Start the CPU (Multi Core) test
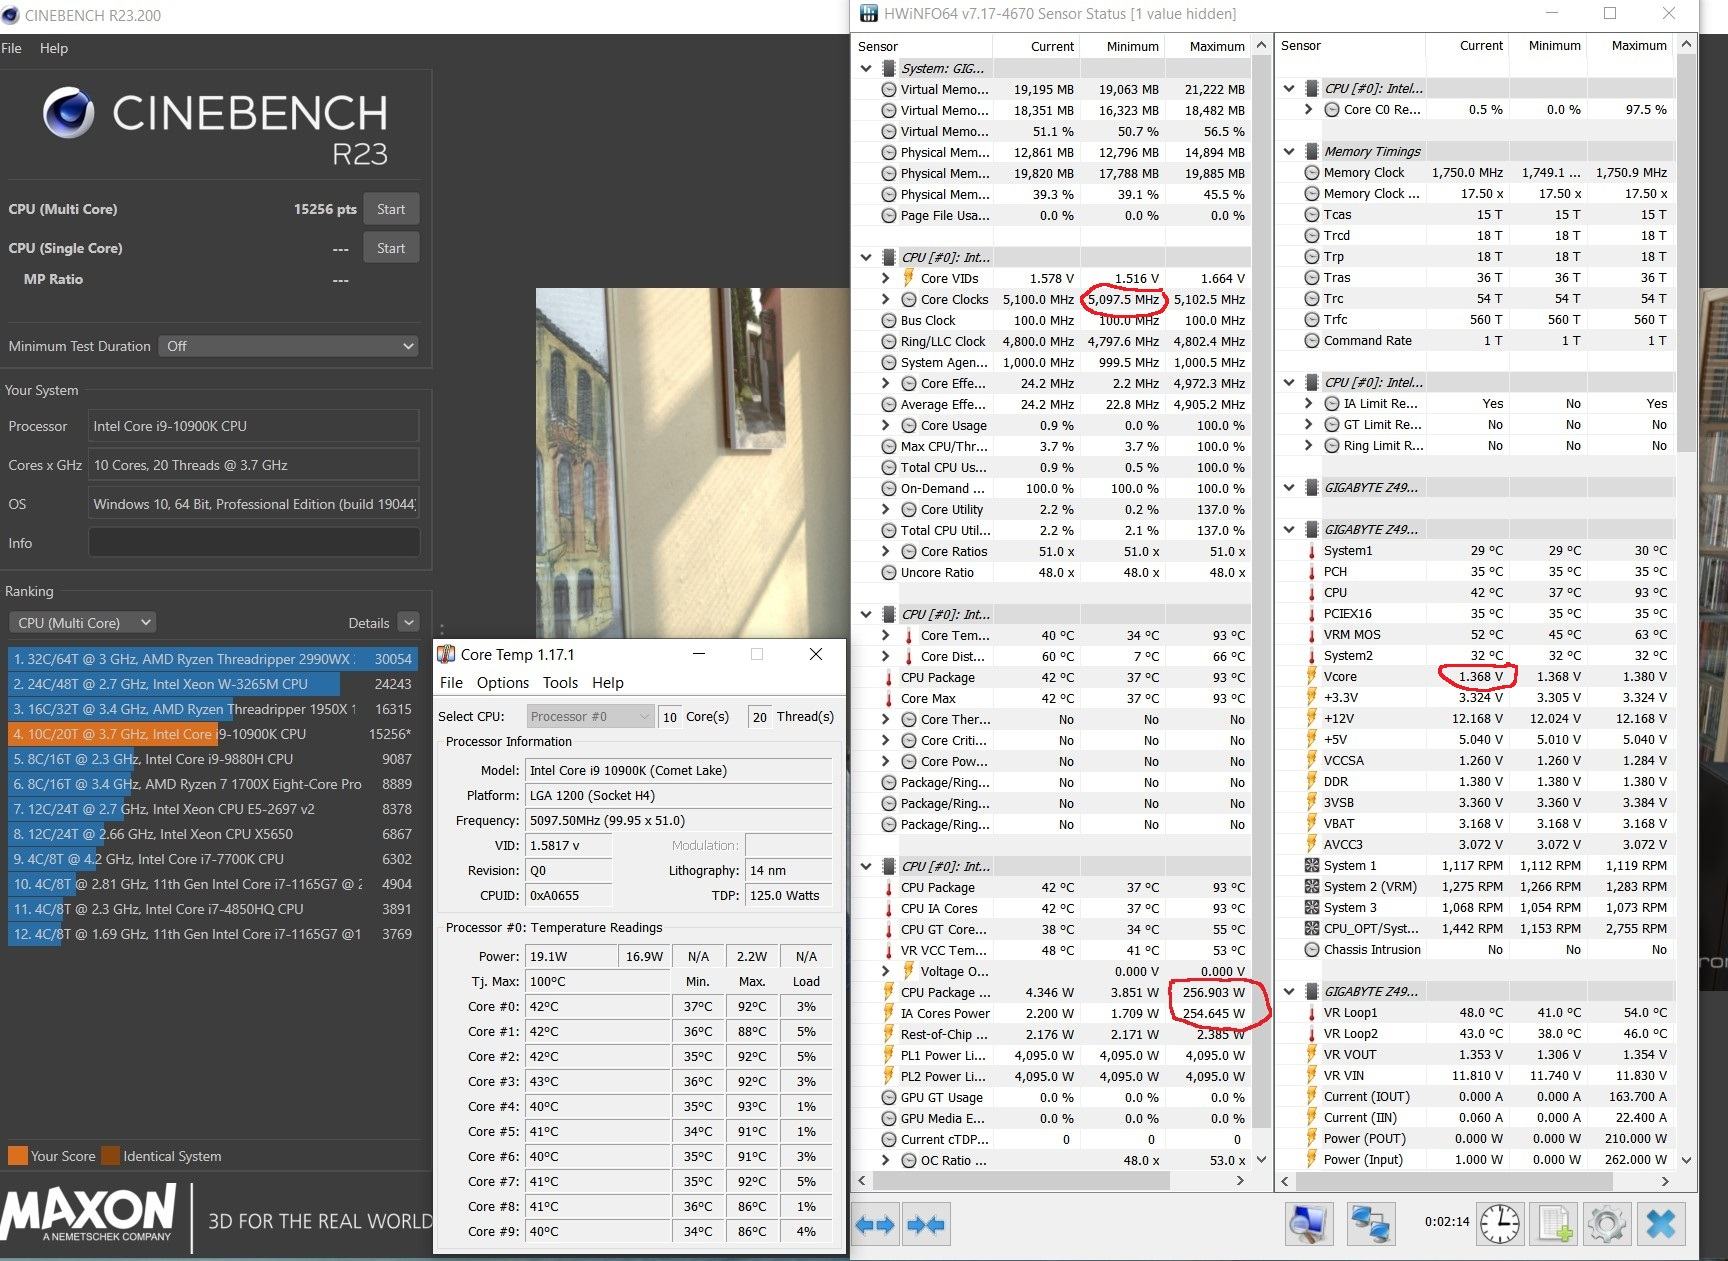 (391, 209)
